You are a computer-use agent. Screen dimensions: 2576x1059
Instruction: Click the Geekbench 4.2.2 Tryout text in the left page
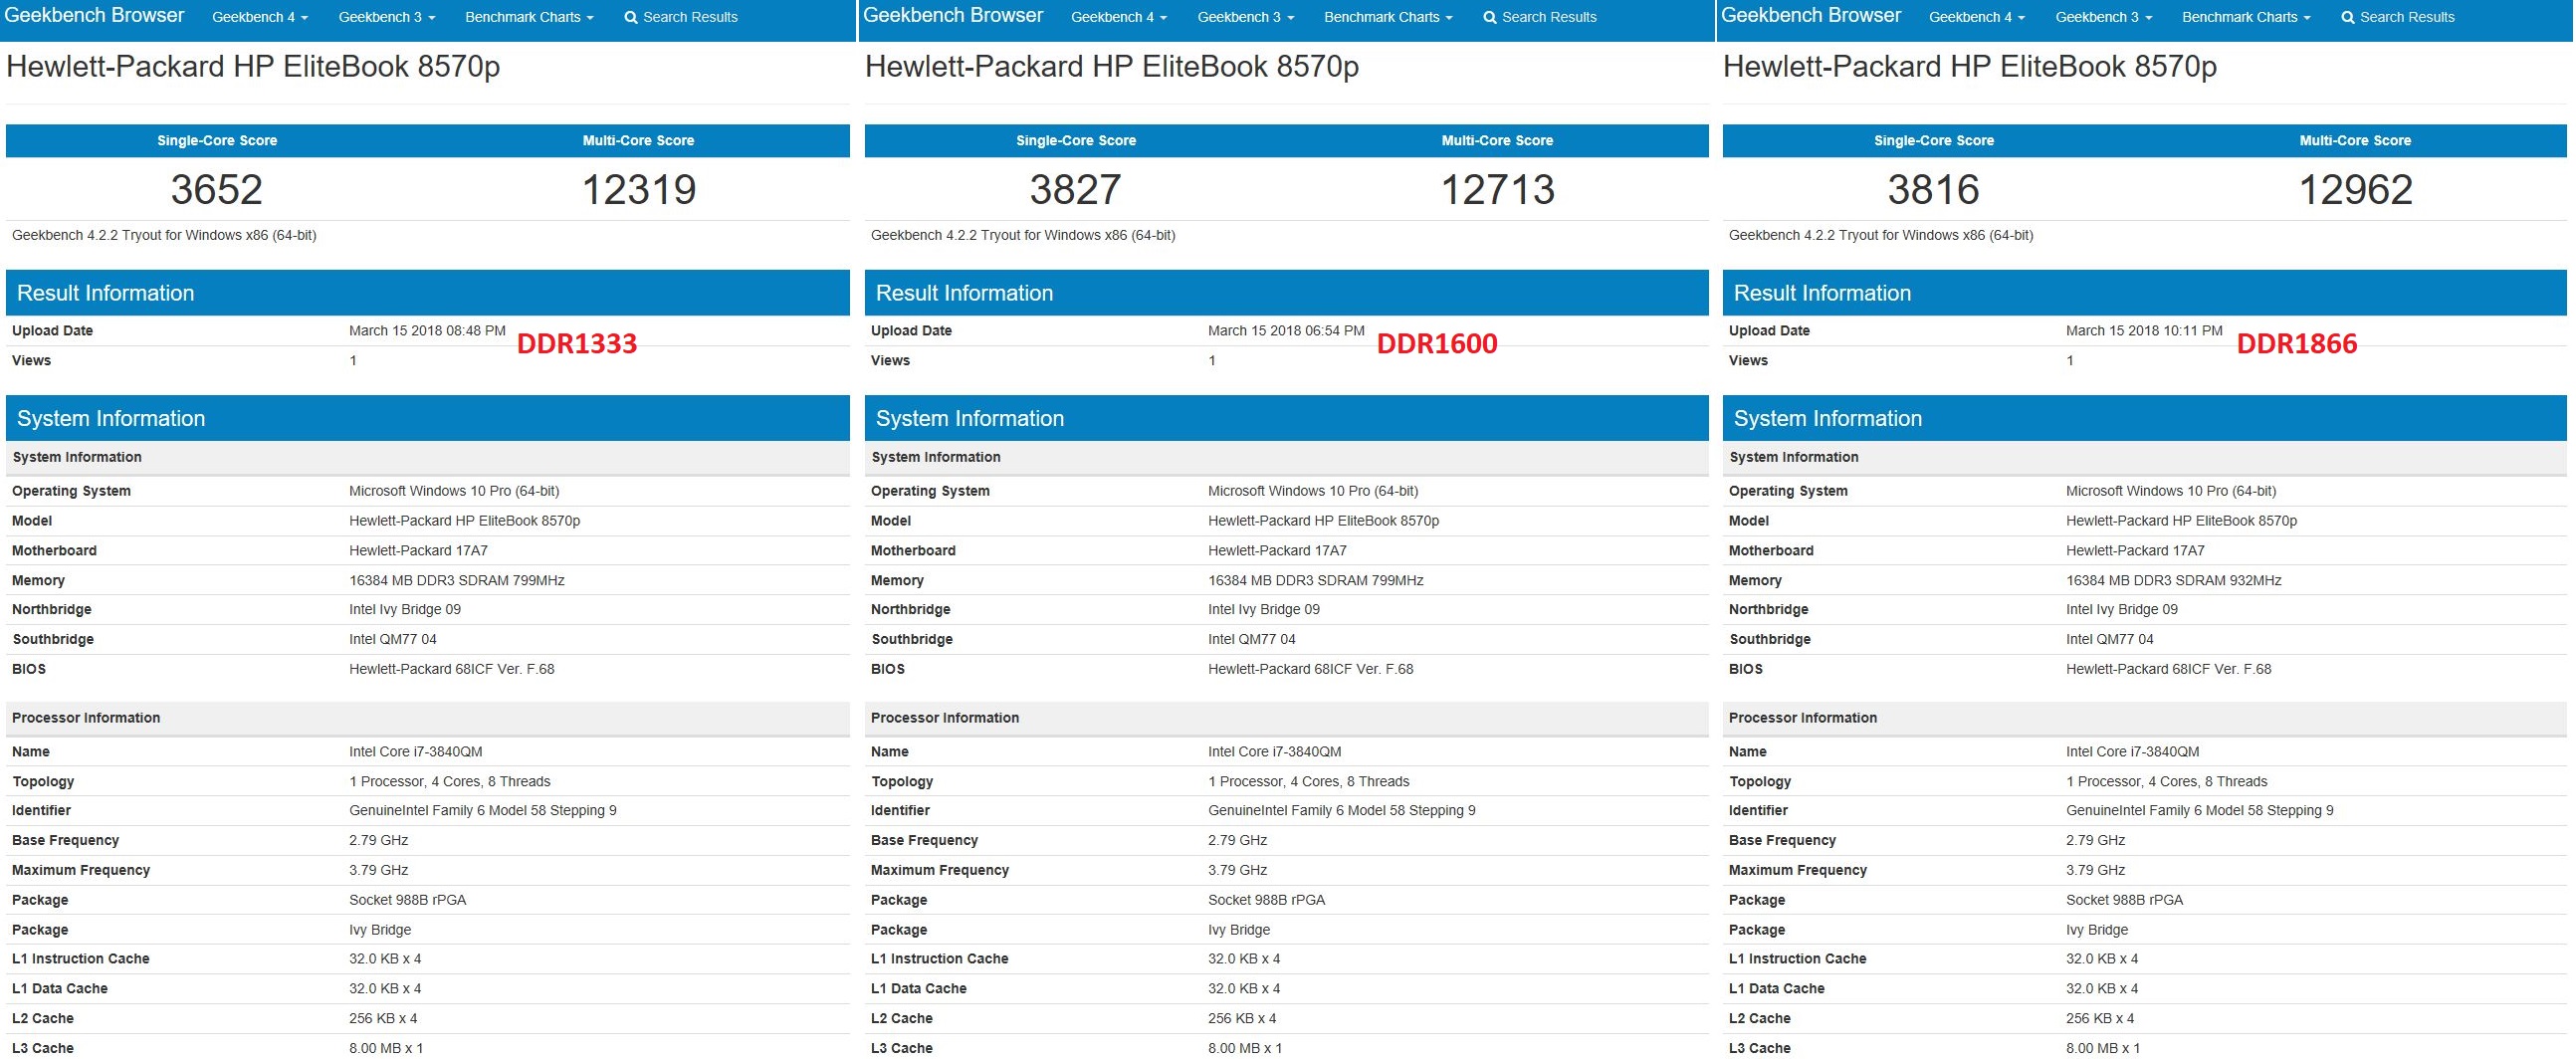tap(164, 236)
